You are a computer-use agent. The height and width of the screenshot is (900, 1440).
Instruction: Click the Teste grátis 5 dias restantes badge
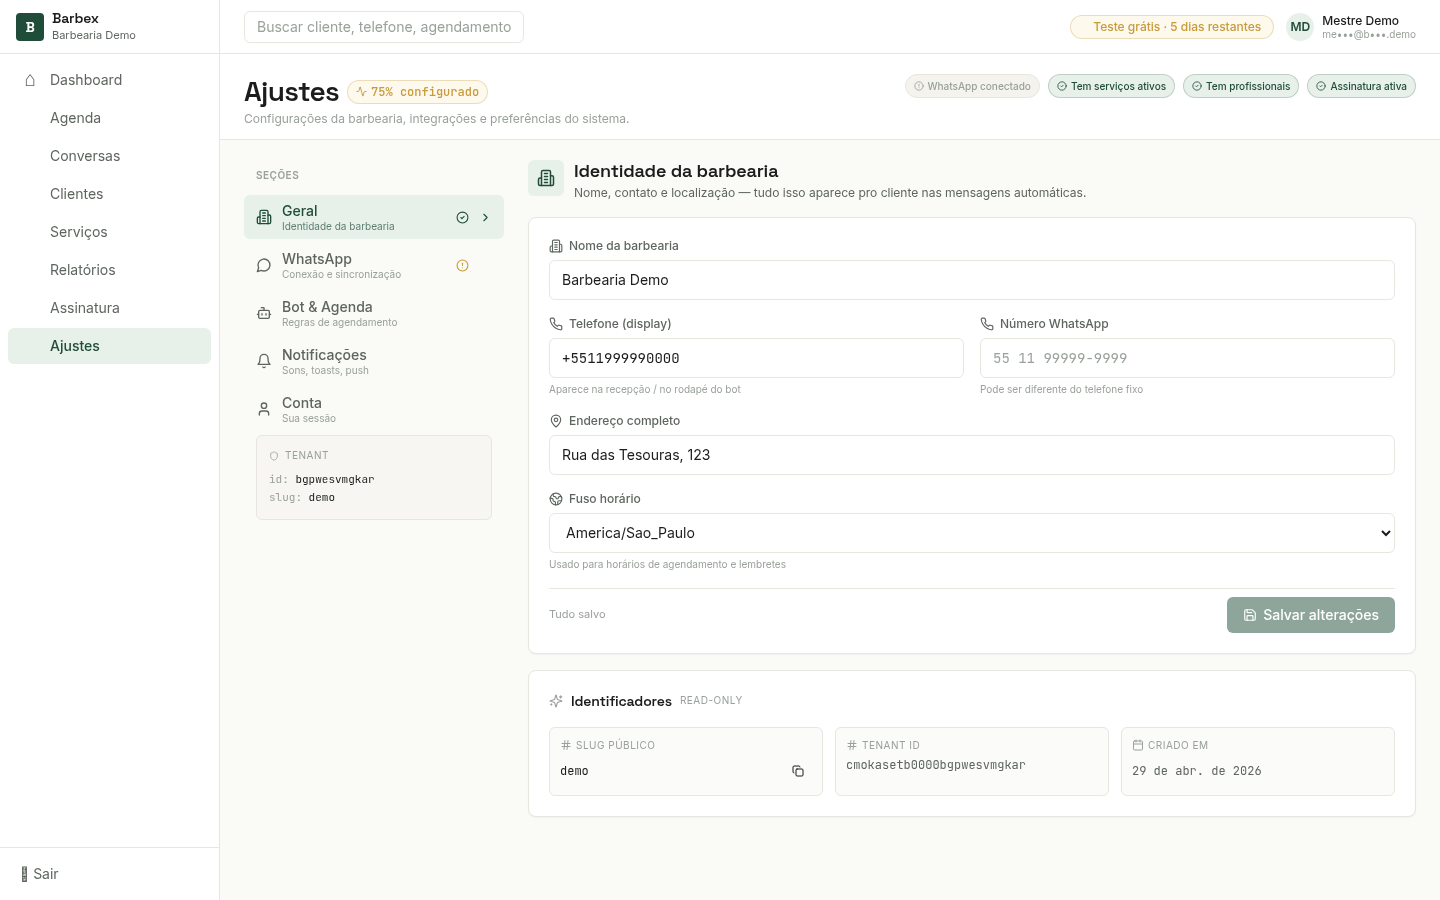coord(1172,27)
